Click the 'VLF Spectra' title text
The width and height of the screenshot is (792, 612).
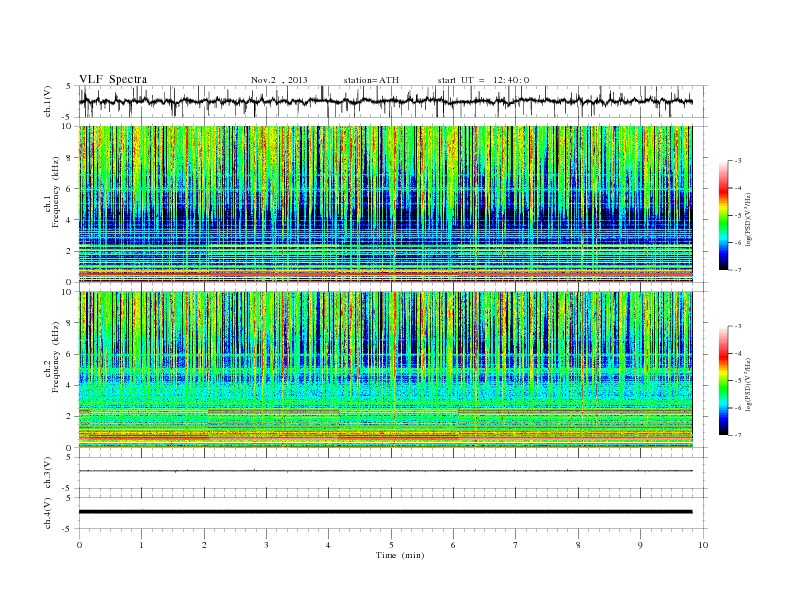click(x=113, y=79)
